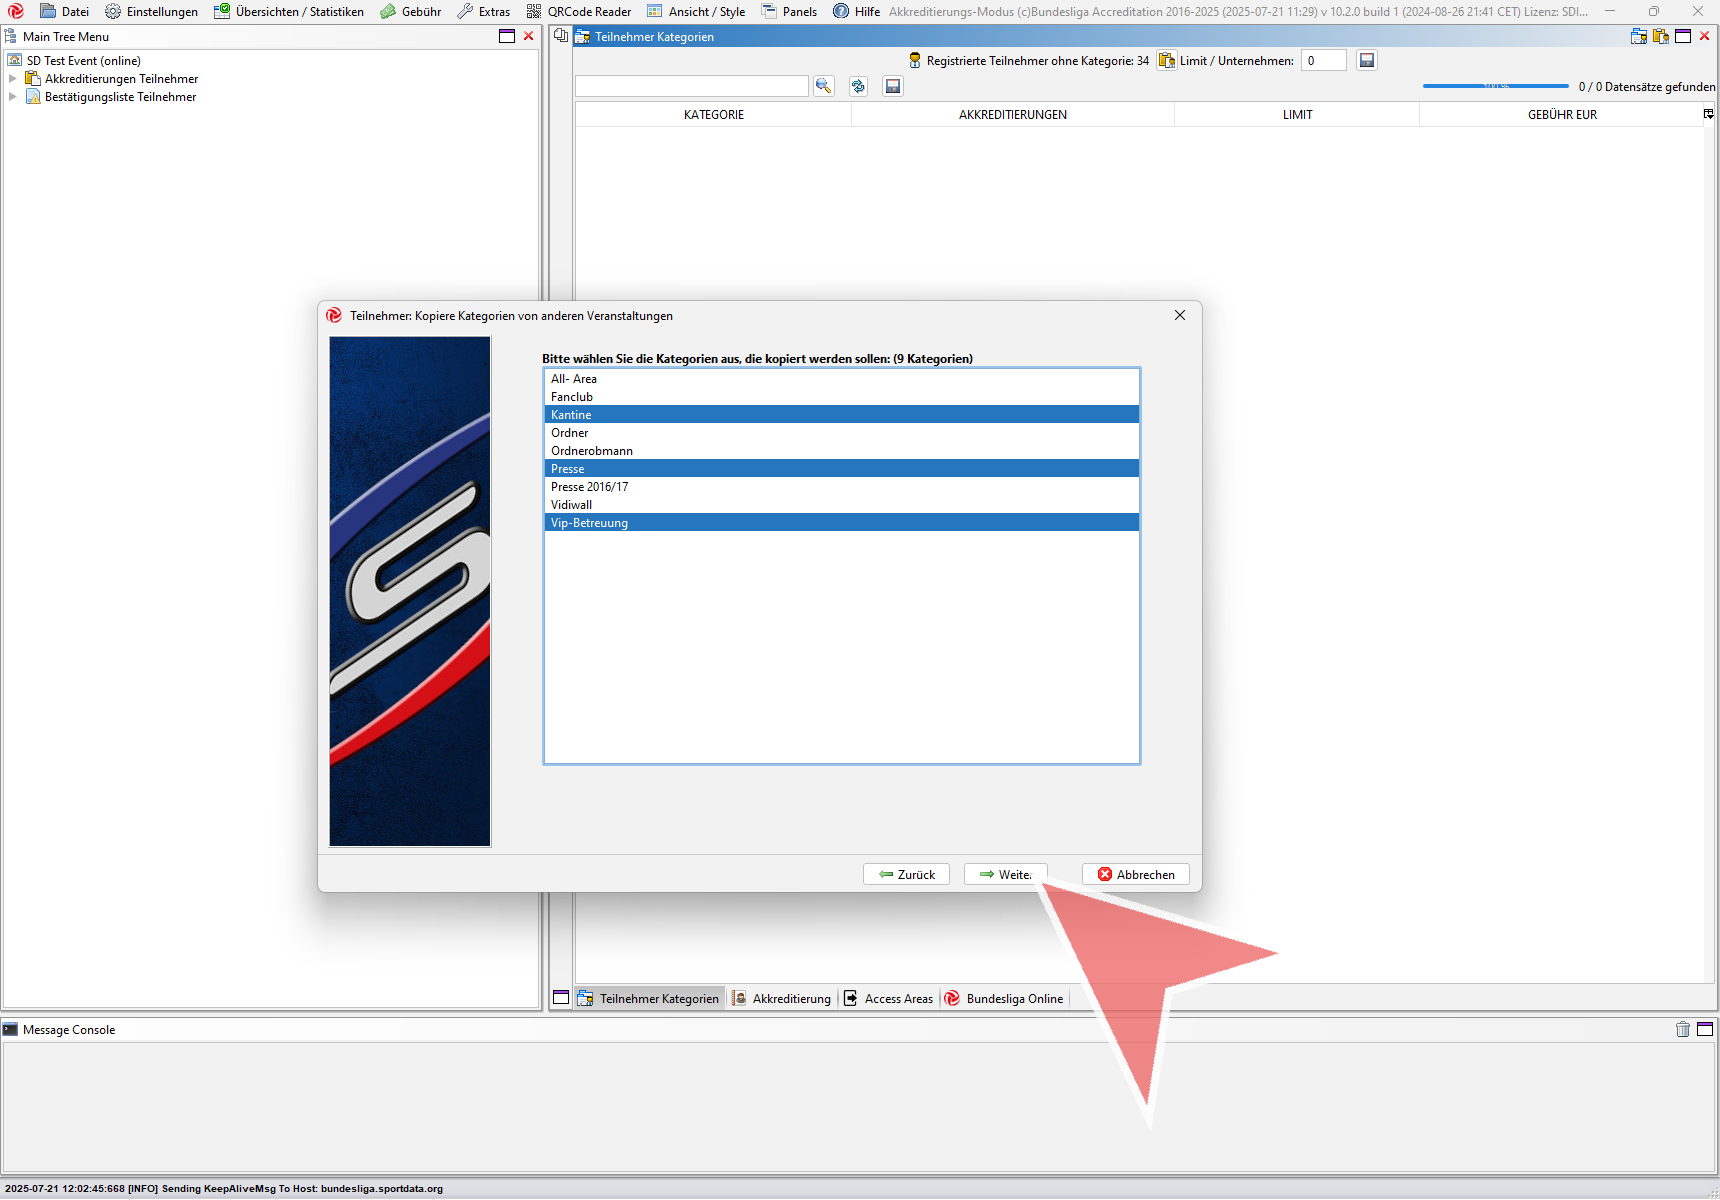The height and width of the screenshot is (1200, 1720).
Task: Open Übersichten / Statistiken menu
Action: [x=289, y=11]
